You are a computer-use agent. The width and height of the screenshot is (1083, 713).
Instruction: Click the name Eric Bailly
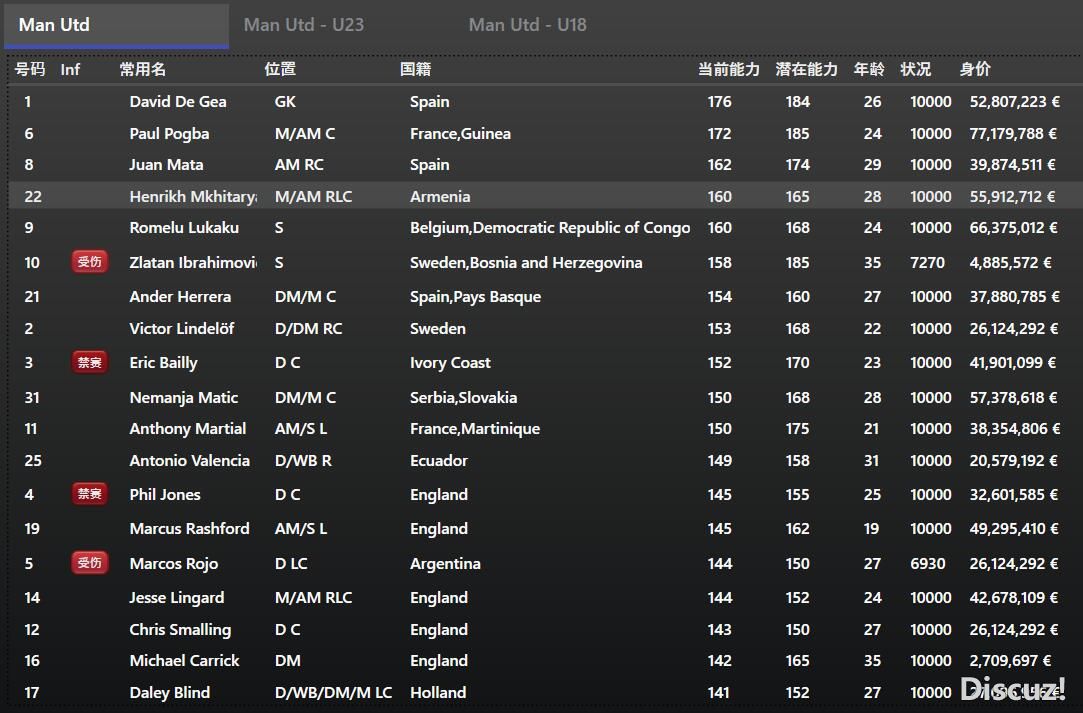[x=164, y=362]
